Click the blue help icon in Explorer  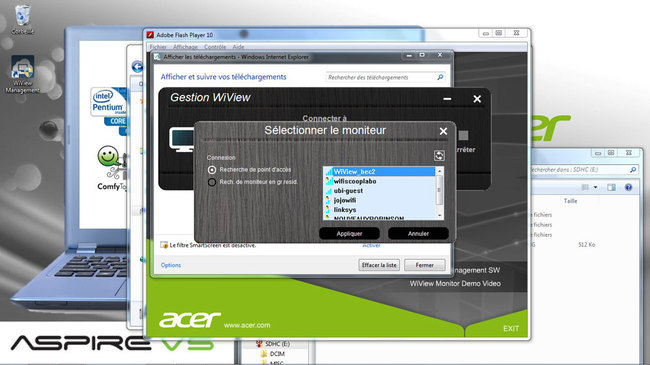click(x=628, y=187)
